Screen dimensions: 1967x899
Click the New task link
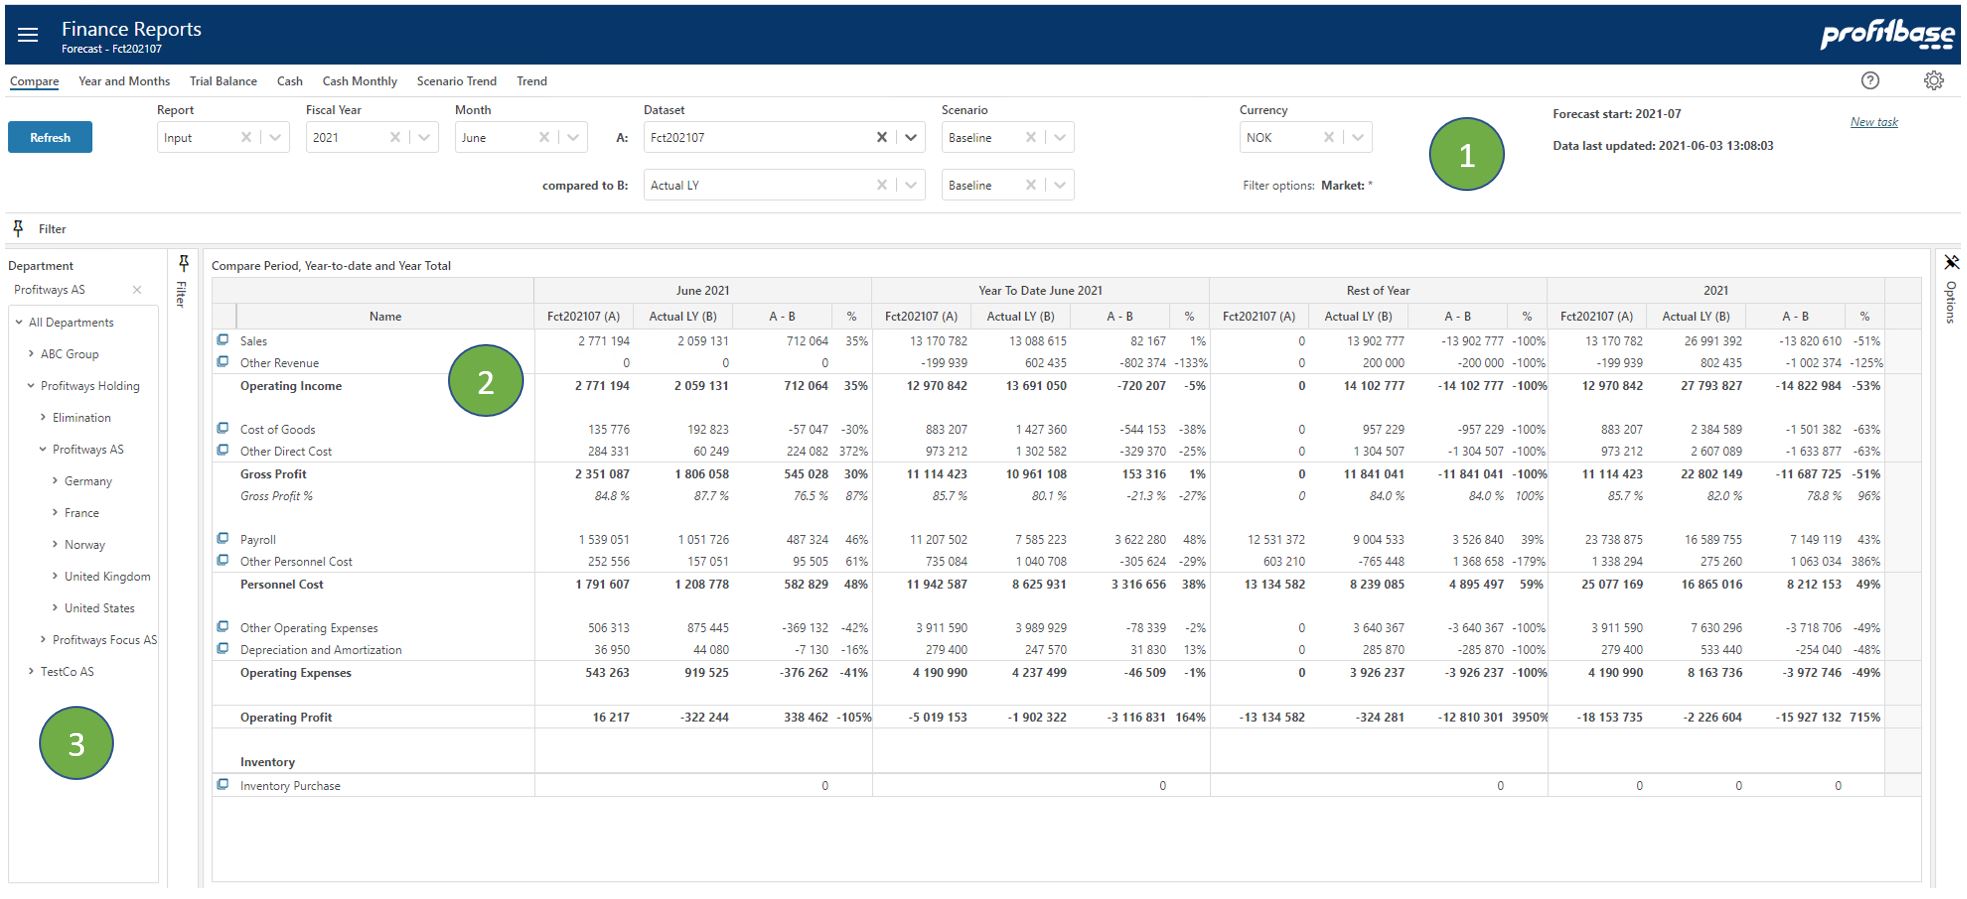coord(1874,122)
